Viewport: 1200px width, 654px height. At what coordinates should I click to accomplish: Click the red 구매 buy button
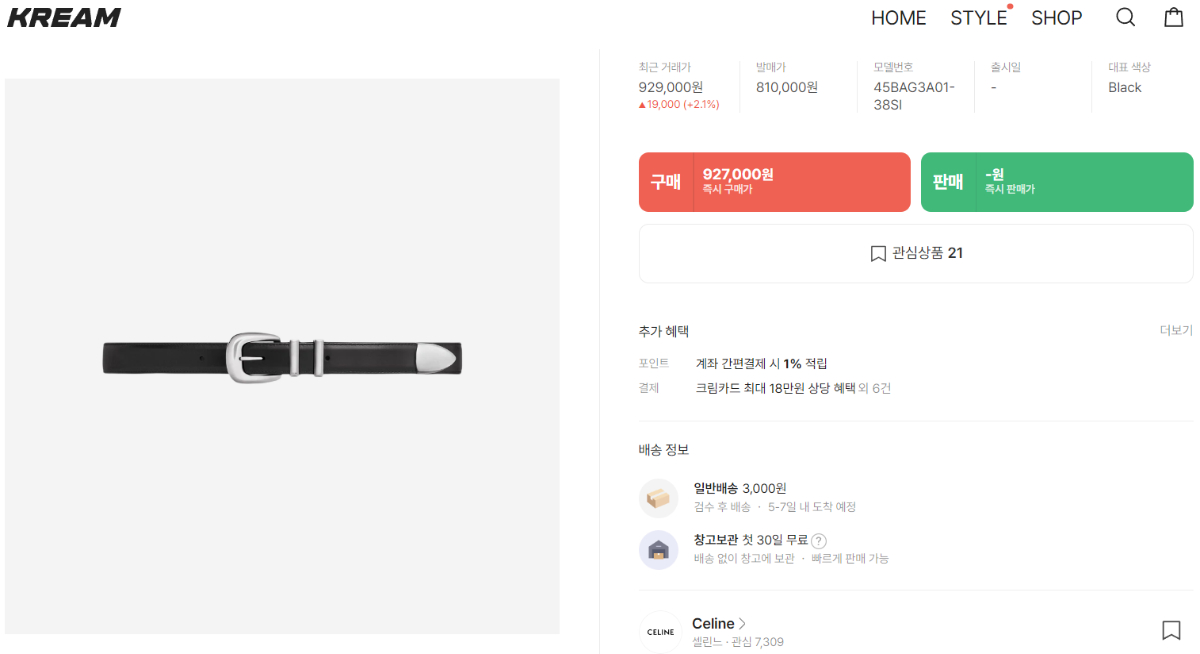[774, 182]
